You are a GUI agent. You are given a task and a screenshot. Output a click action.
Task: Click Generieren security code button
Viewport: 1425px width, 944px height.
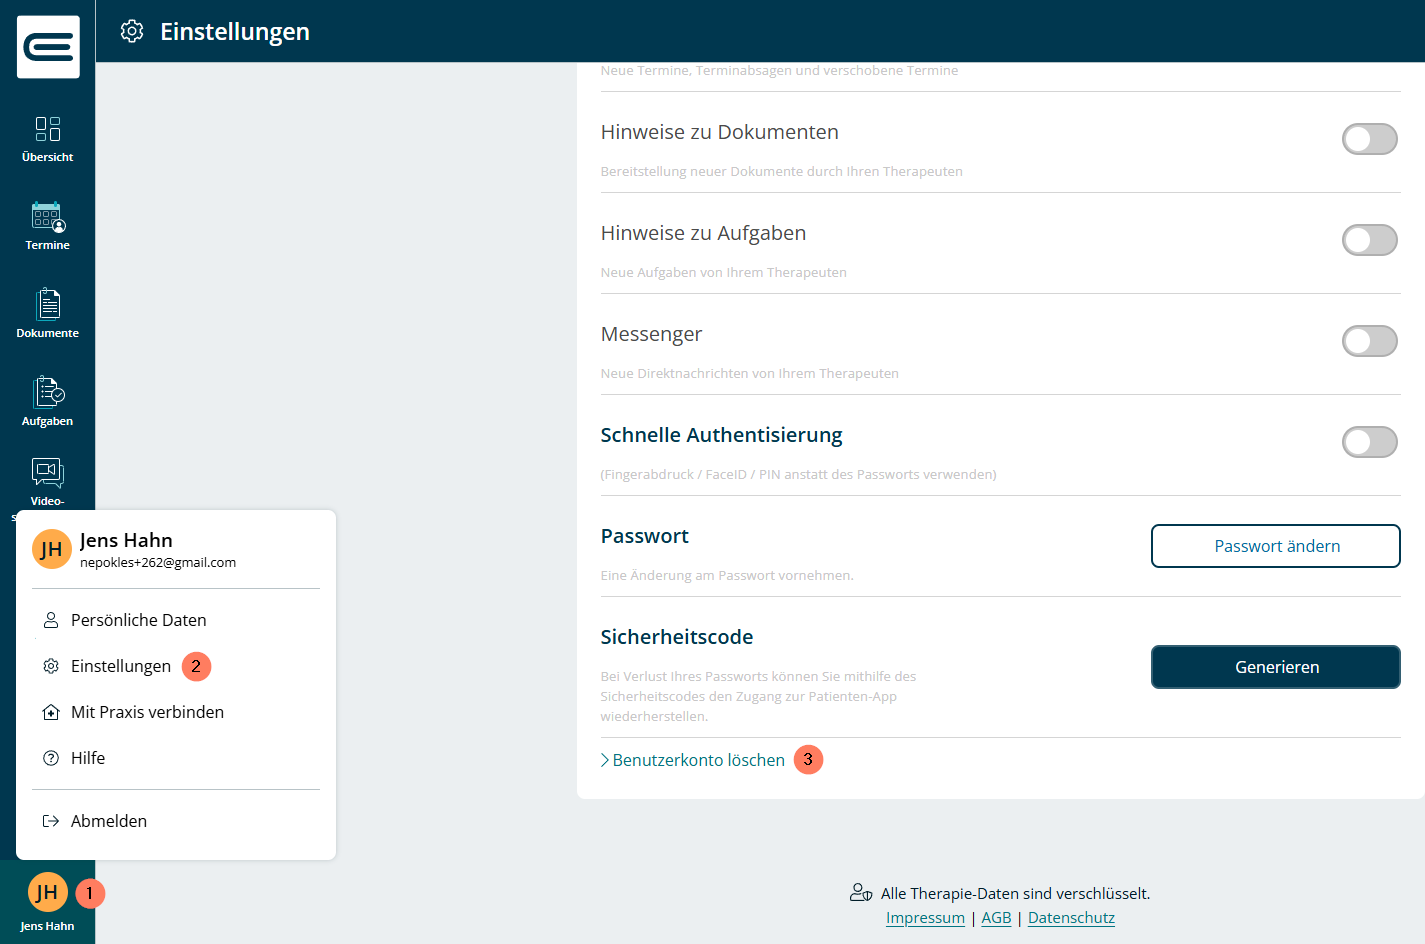1276,667
